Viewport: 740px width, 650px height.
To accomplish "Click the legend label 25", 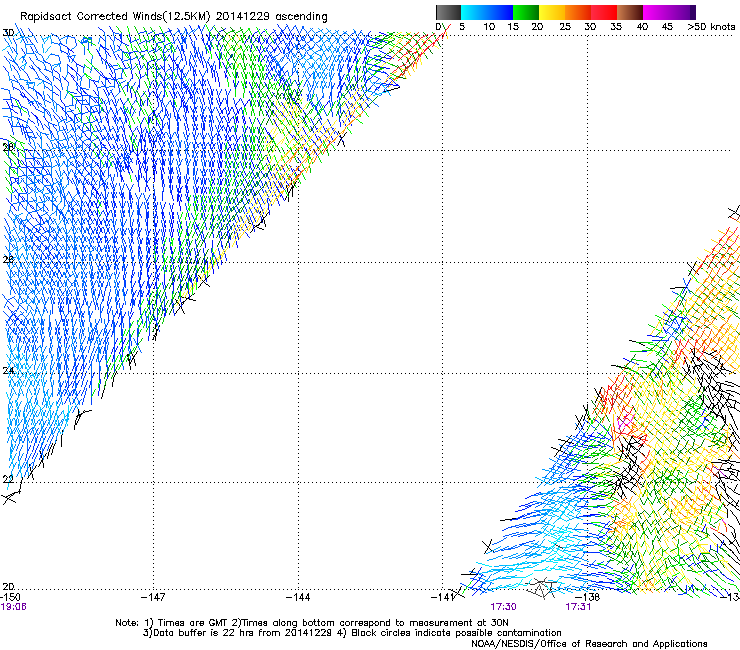I will pyautogui.click(x=564, y=27).
